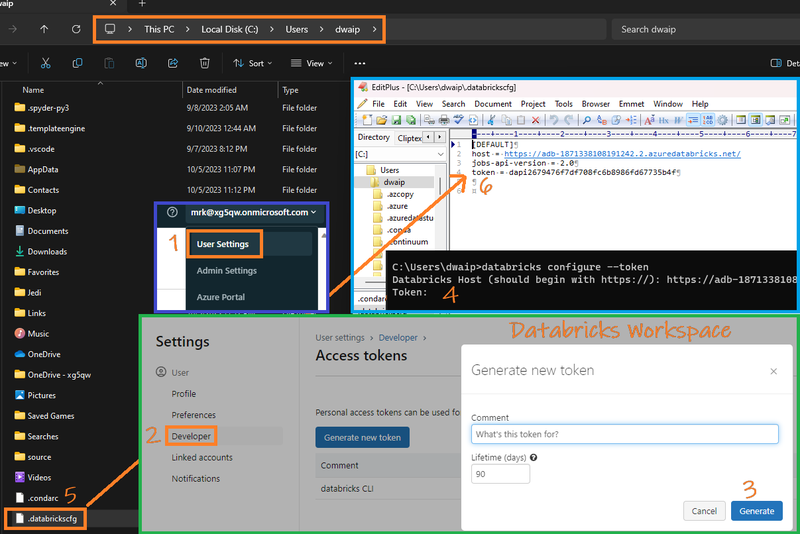Click the Font icon in EditPlus toolbar
Image resolution: width=800 pixels, height=534 pixels.
(649, 120)
